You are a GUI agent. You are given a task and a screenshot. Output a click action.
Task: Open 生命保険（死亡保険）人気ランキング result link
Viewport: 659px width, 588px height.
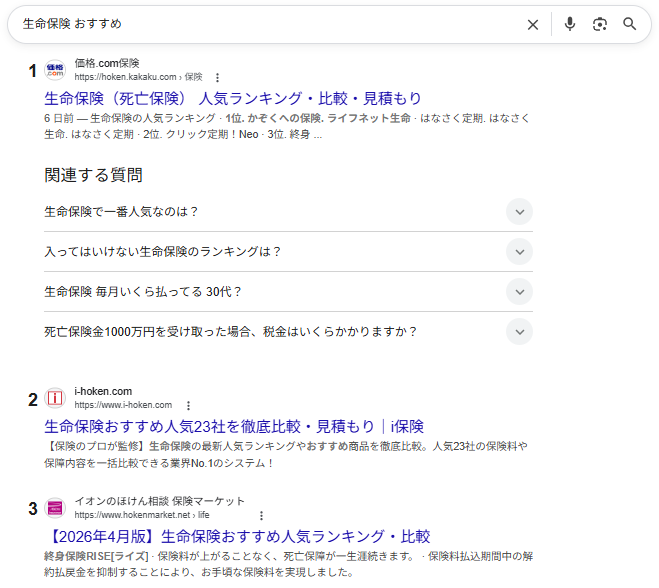click(233, 98)
